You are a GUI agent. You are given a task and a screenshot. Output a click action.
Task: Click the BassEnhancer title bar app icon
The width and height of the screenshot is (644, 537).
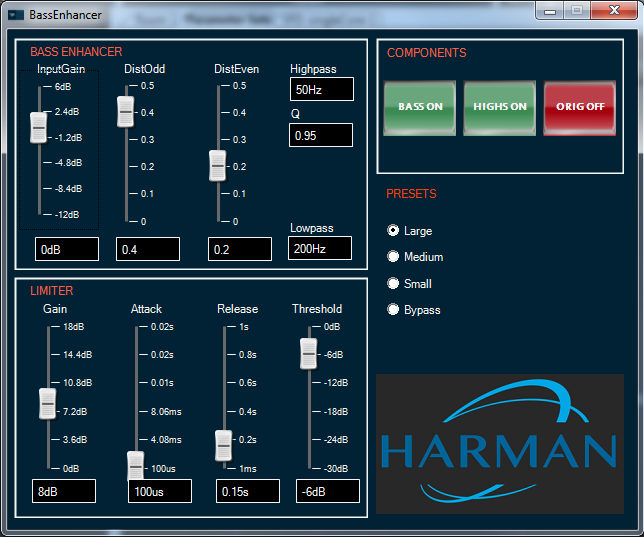(x=16, y=15)
